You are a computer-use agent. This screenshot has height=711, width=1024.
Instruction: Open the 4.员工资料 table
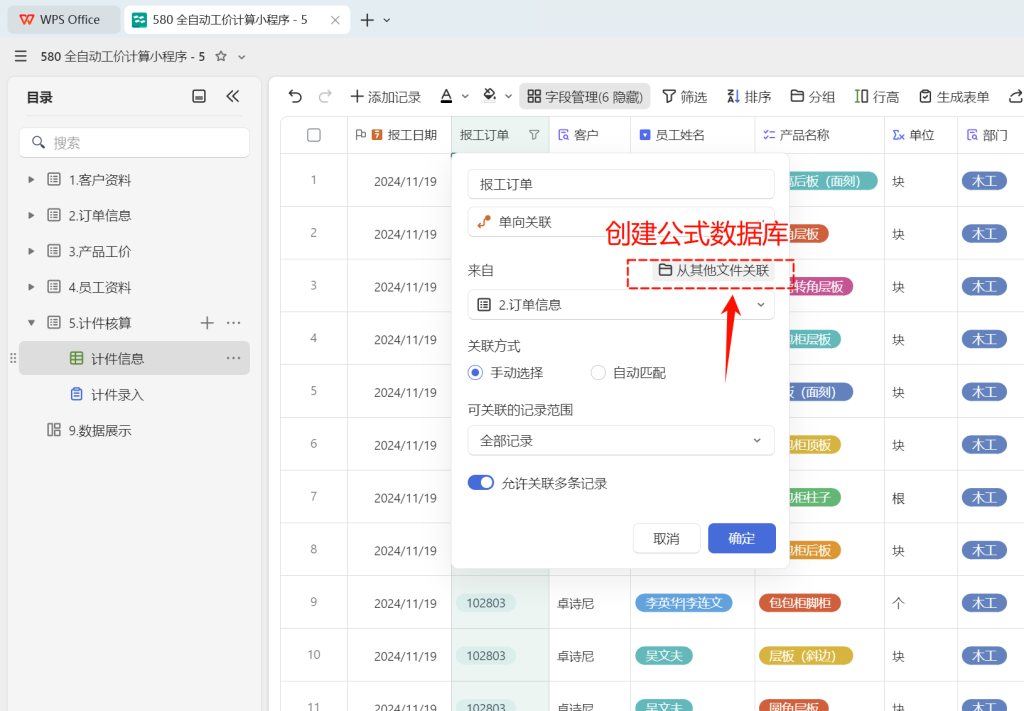(x=99, y=287)
